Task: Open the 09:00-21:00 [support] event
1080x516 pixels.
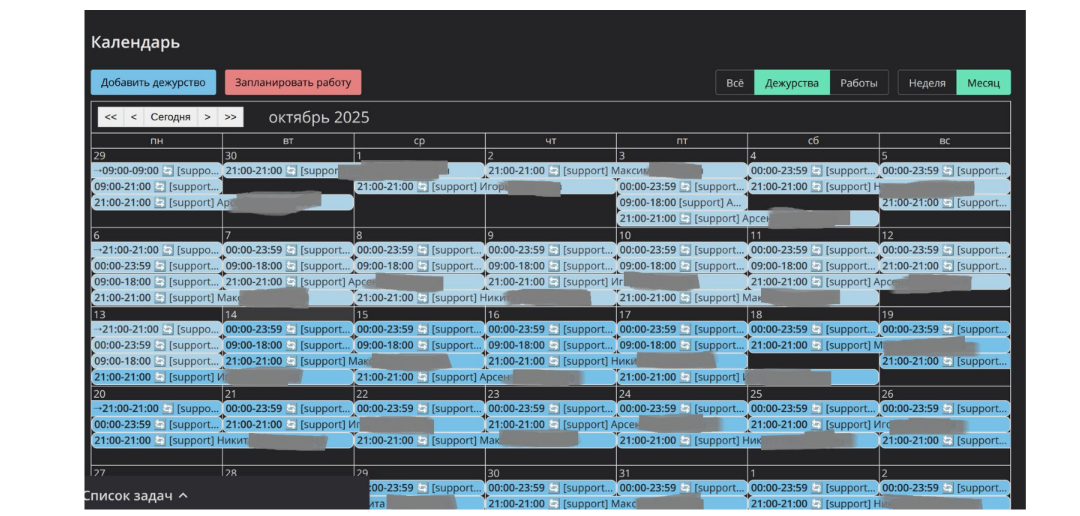Action: point(156,187)
